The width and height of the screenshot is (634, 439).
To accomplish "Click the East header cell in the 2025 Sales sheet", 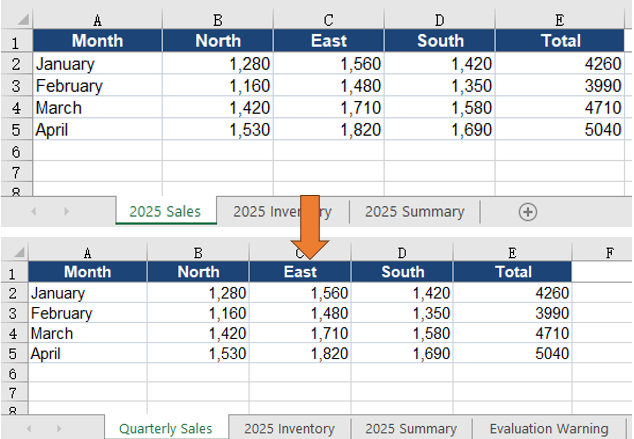I will (329, 40).
